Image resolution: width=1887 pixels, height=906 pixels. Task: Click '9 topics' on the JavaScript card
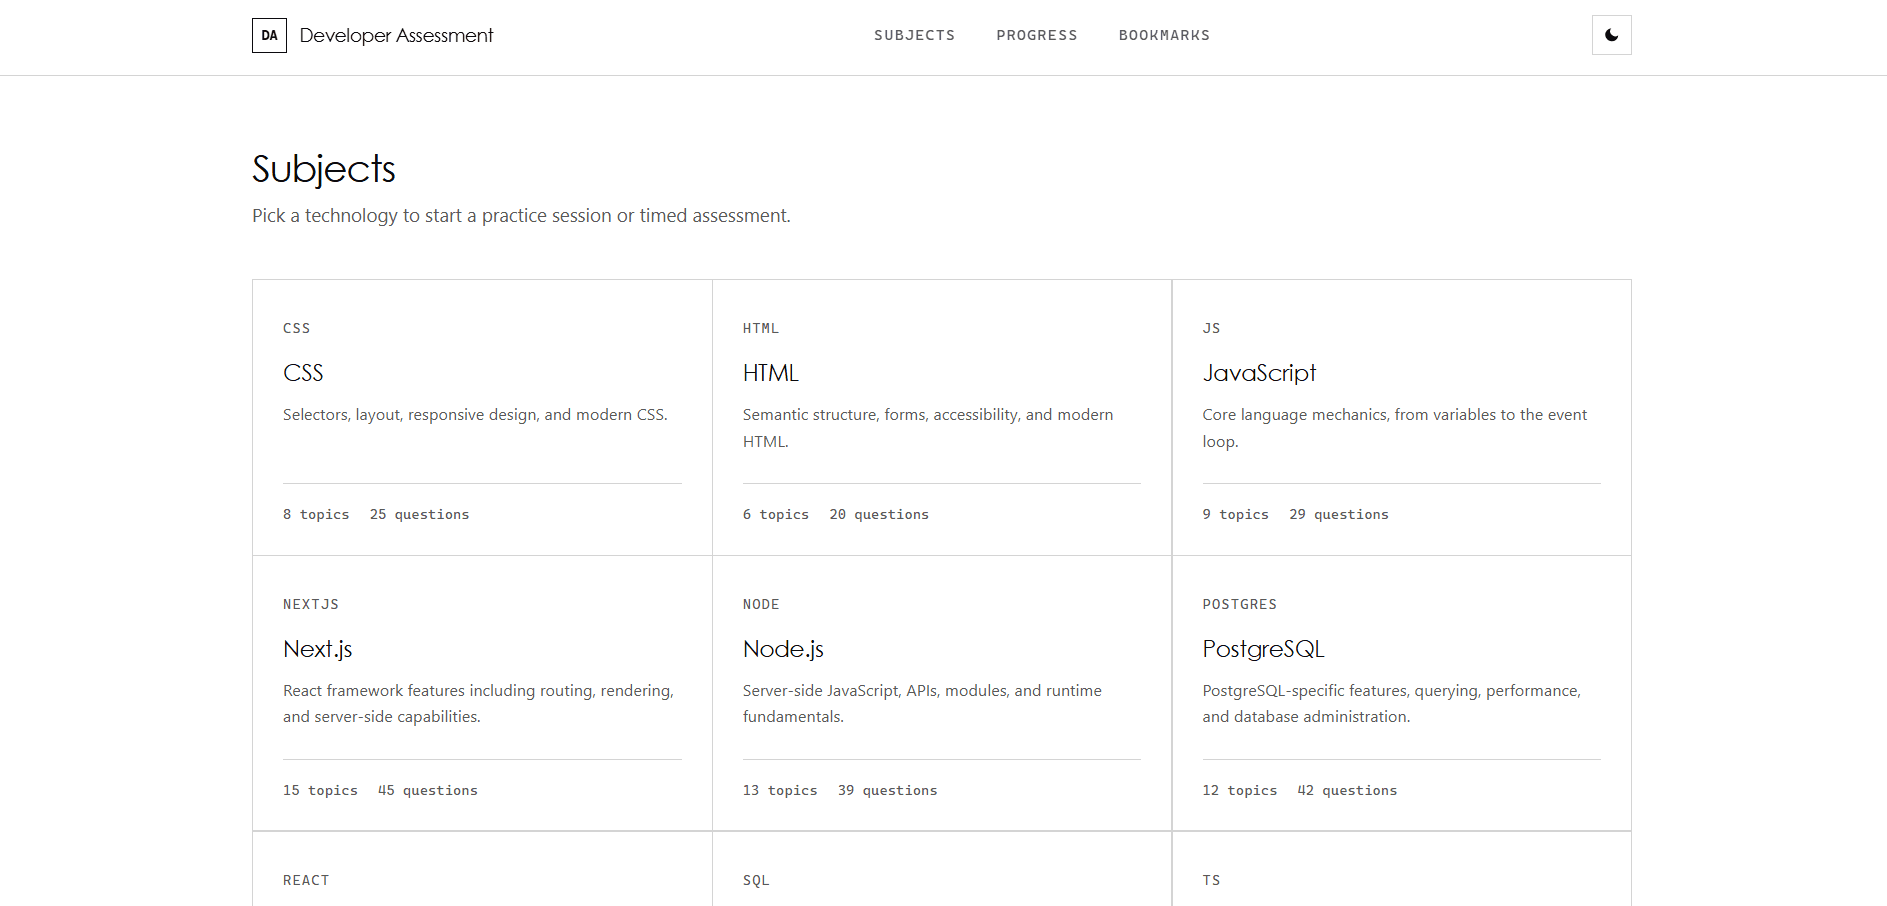pyautogui.click(x=1236, y=514)
